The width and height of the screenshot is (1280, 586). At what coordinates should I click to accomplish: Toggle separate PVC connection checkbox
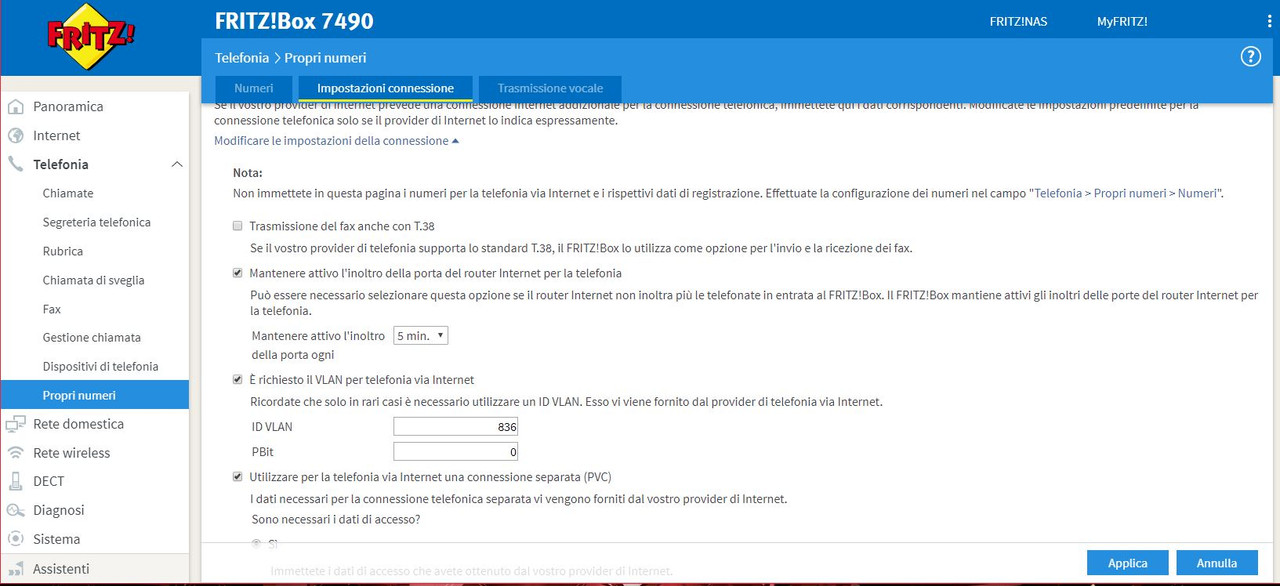click(237, 477)
